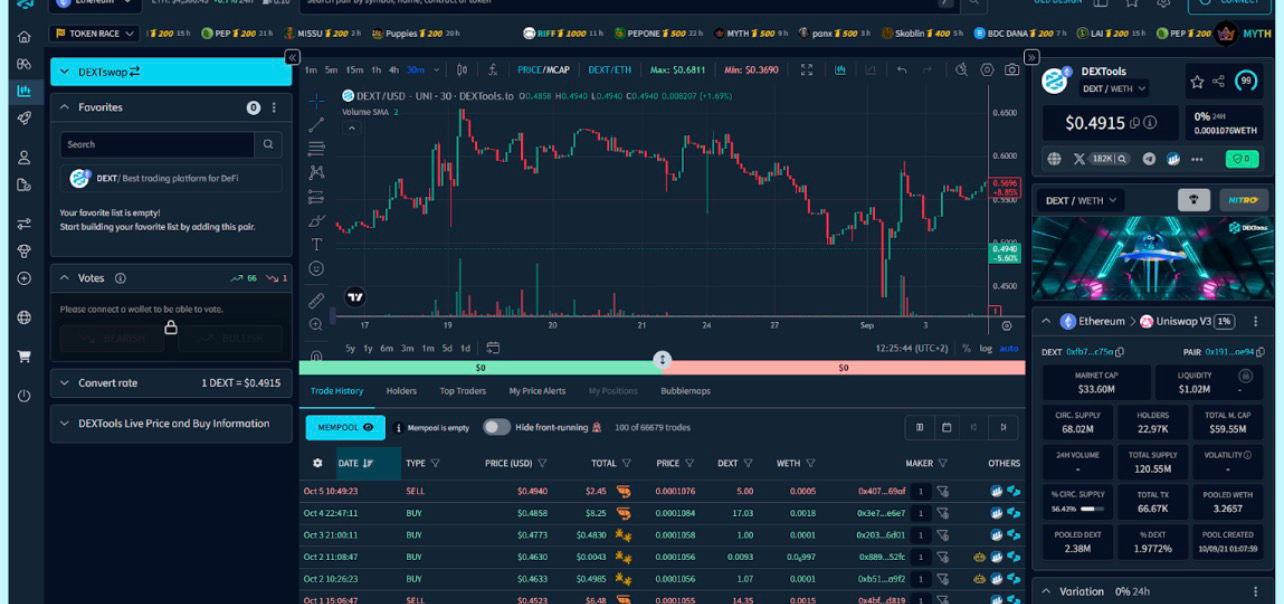Open trade table settings gear
Viewport: 1284px width, 604px height.
tap(318, 463)
